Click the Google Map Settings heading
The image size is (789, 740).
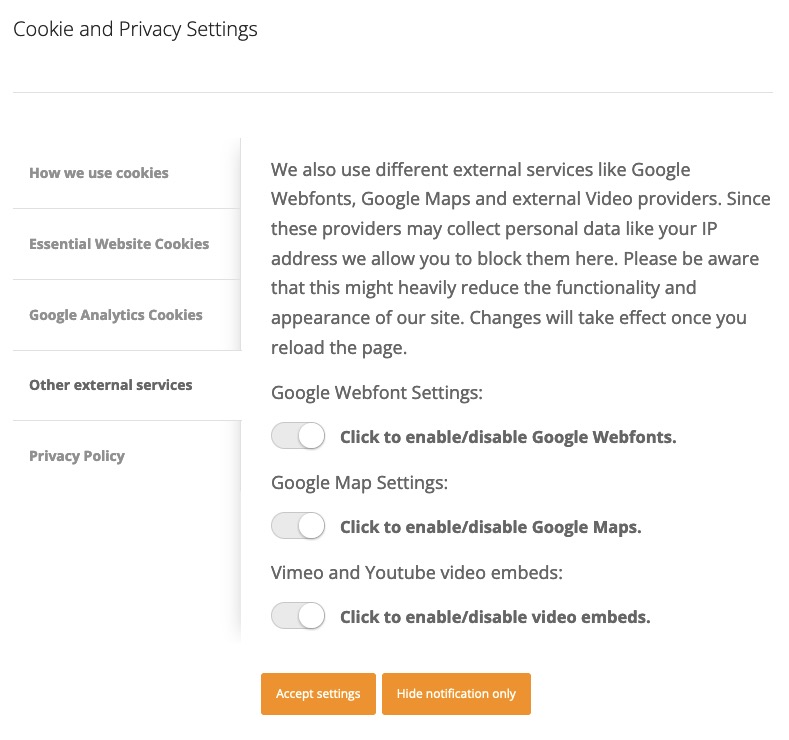click(359, 482)
